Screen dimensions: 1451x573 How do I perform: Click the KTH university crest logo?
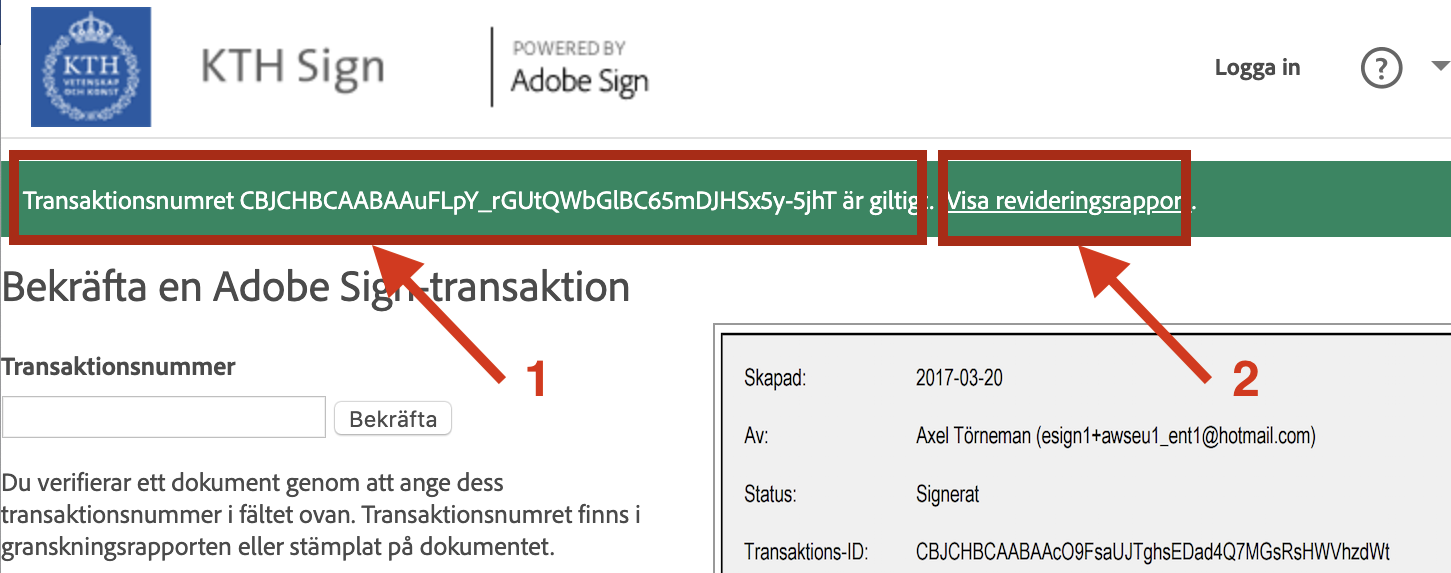pos(90,67)
